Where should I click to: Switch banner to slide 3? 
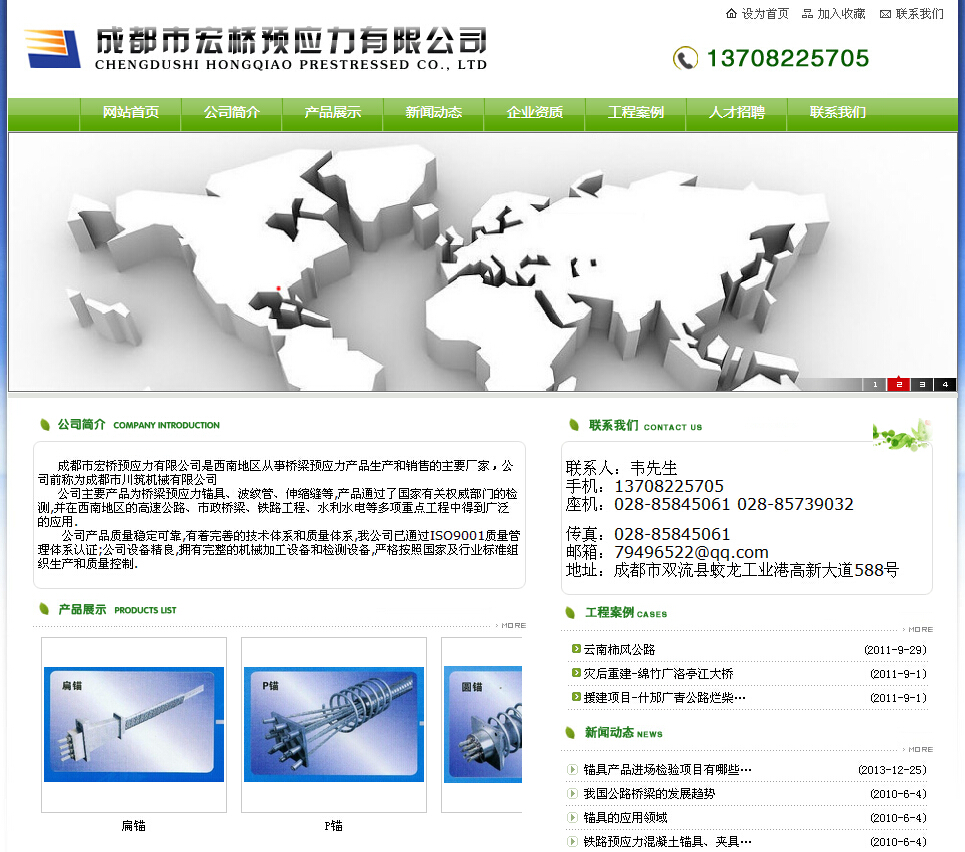922,384
